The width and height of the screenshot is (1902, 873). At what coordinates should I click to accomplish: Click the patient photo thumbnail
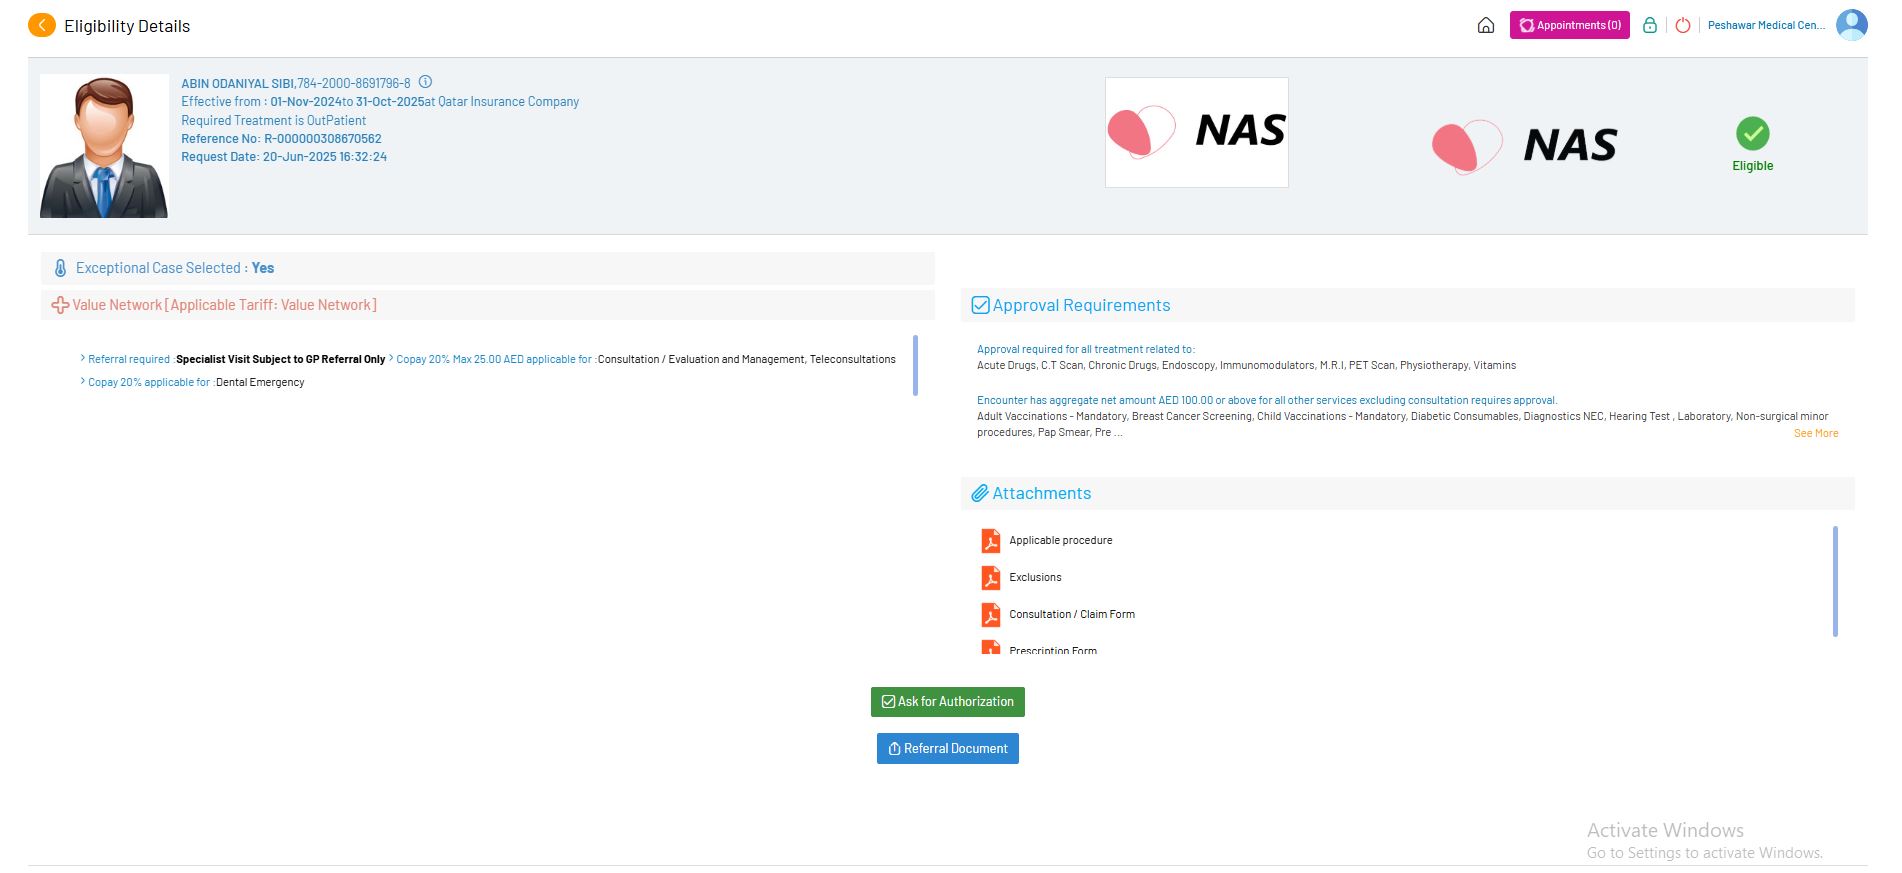[104, 146]
